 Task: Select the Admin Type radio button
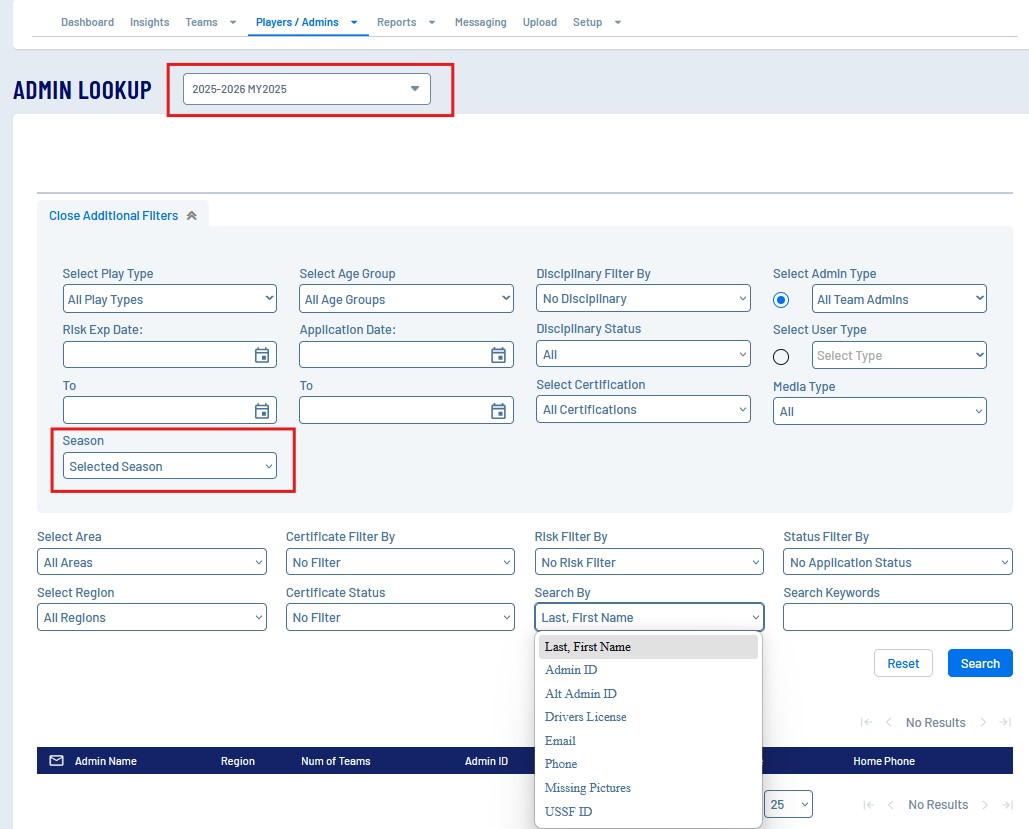(781, 300)
